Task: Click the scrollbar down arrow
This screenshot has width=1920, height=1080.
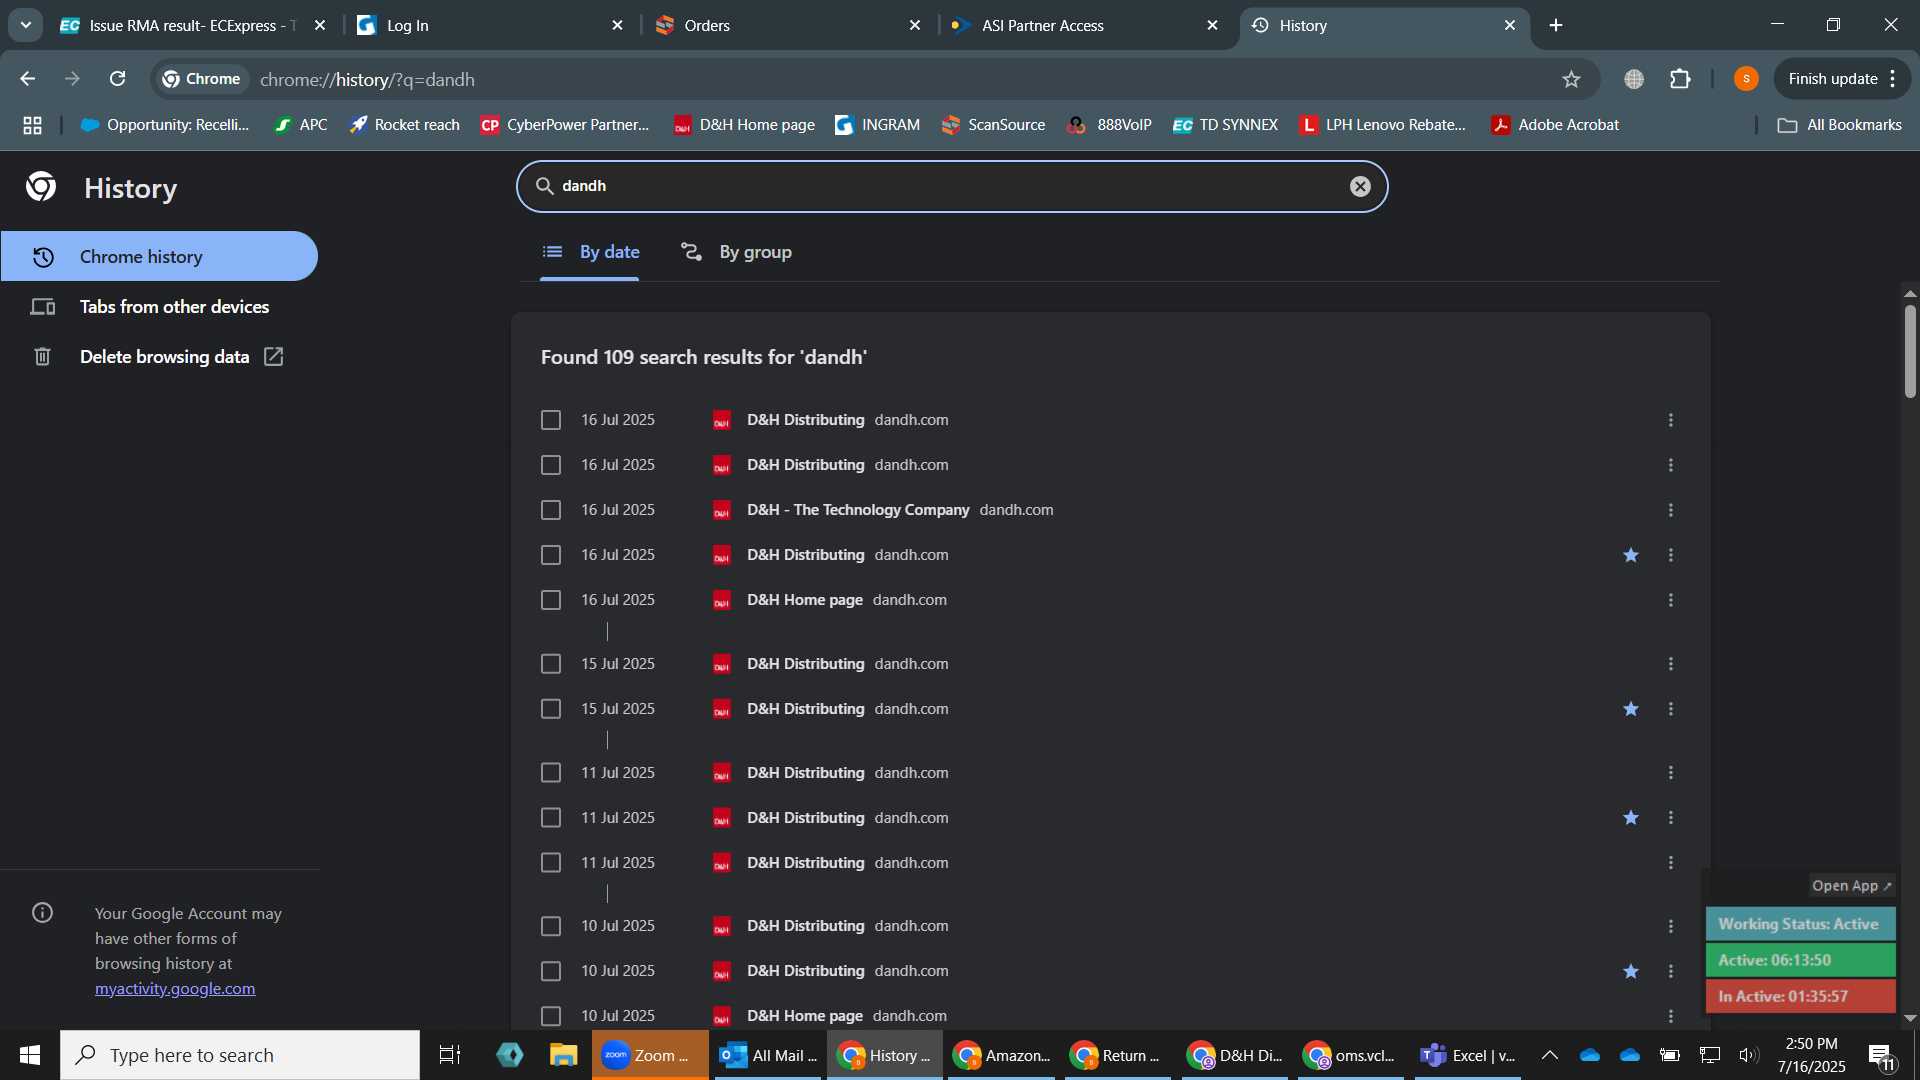Action: tap(1910, 1018)
